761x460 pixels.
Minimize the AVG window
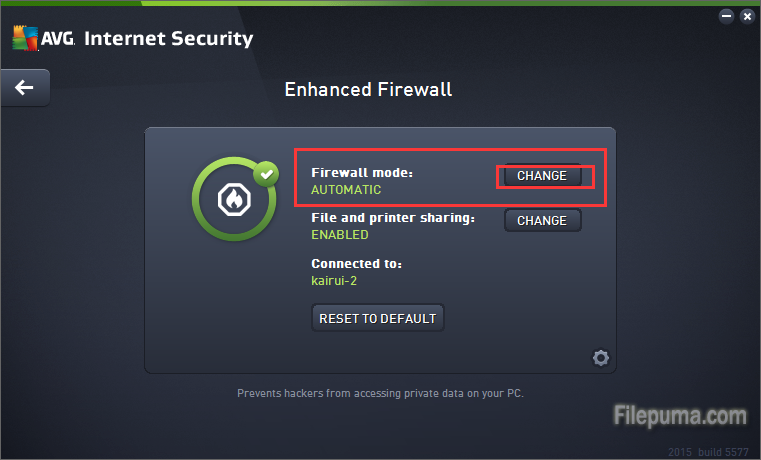point(724,16)
